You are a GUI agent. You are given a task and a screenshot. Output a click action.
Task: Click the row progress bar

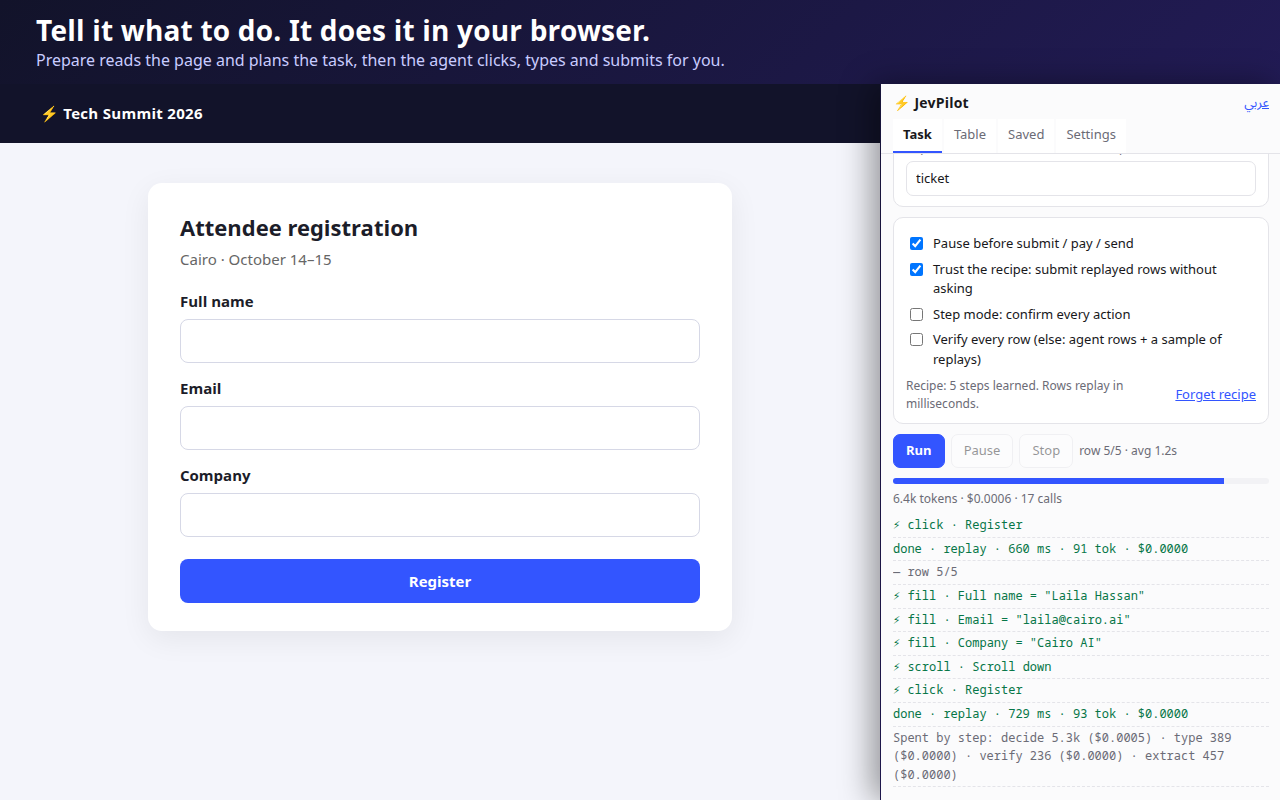tap(1081, 481)
